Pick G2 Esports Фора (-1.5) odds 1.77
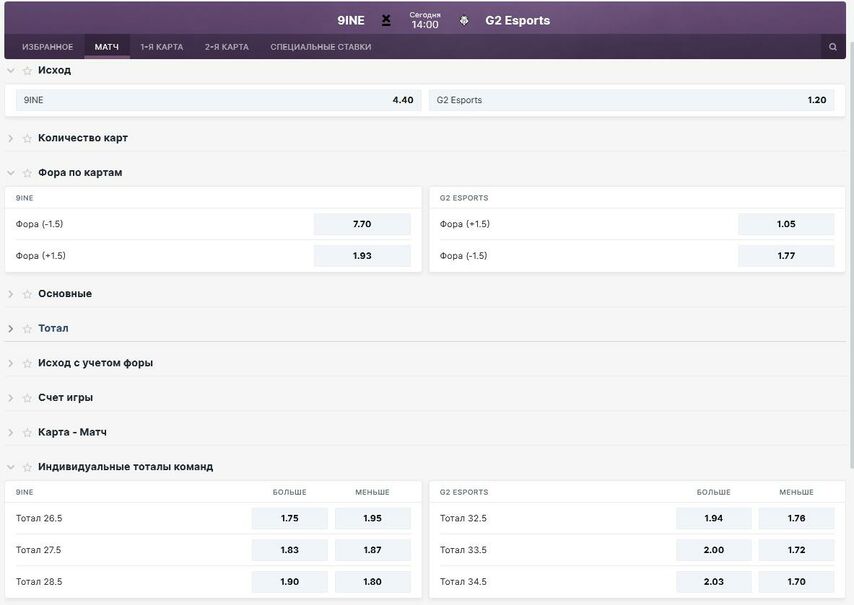The height and width of the screenshot is (605, 854). click(786, 256)
